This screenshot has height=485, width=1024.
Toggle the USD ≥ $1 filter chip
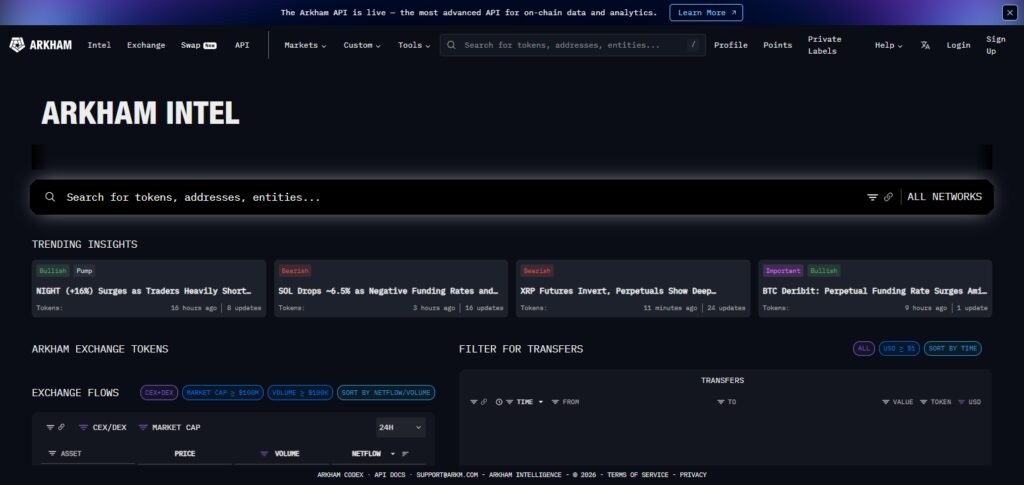coord(899,349)
